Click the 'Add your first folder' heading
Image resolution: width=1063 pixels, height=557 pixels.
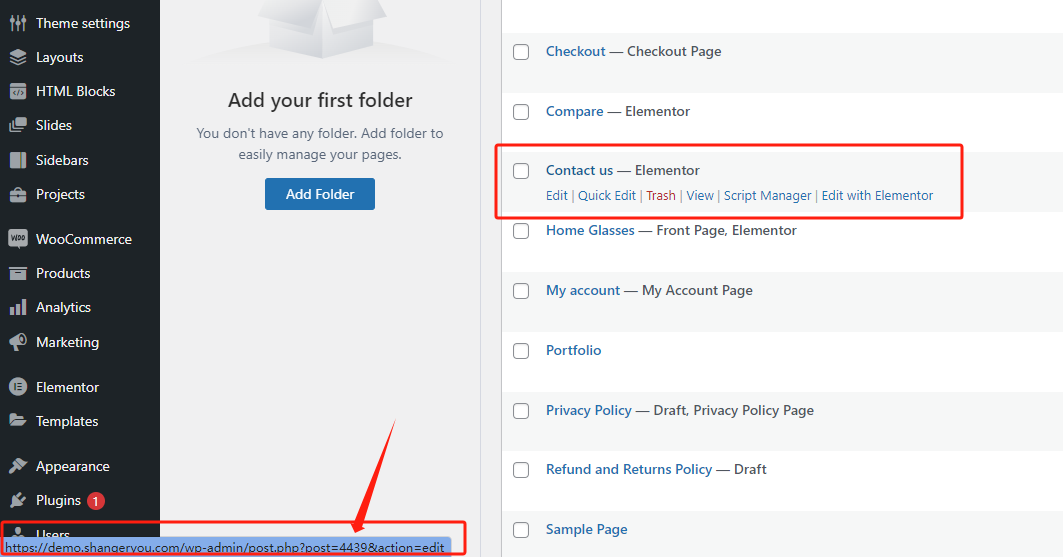click(320, 100)
